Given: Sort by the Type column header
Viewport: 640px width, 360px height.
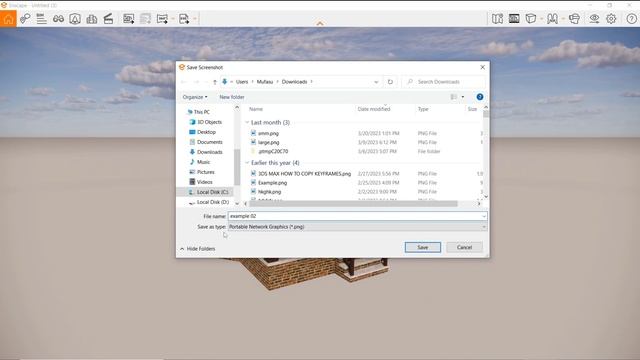Looking at the screenshot, I should pyautogui.click(x=423, y=109).
